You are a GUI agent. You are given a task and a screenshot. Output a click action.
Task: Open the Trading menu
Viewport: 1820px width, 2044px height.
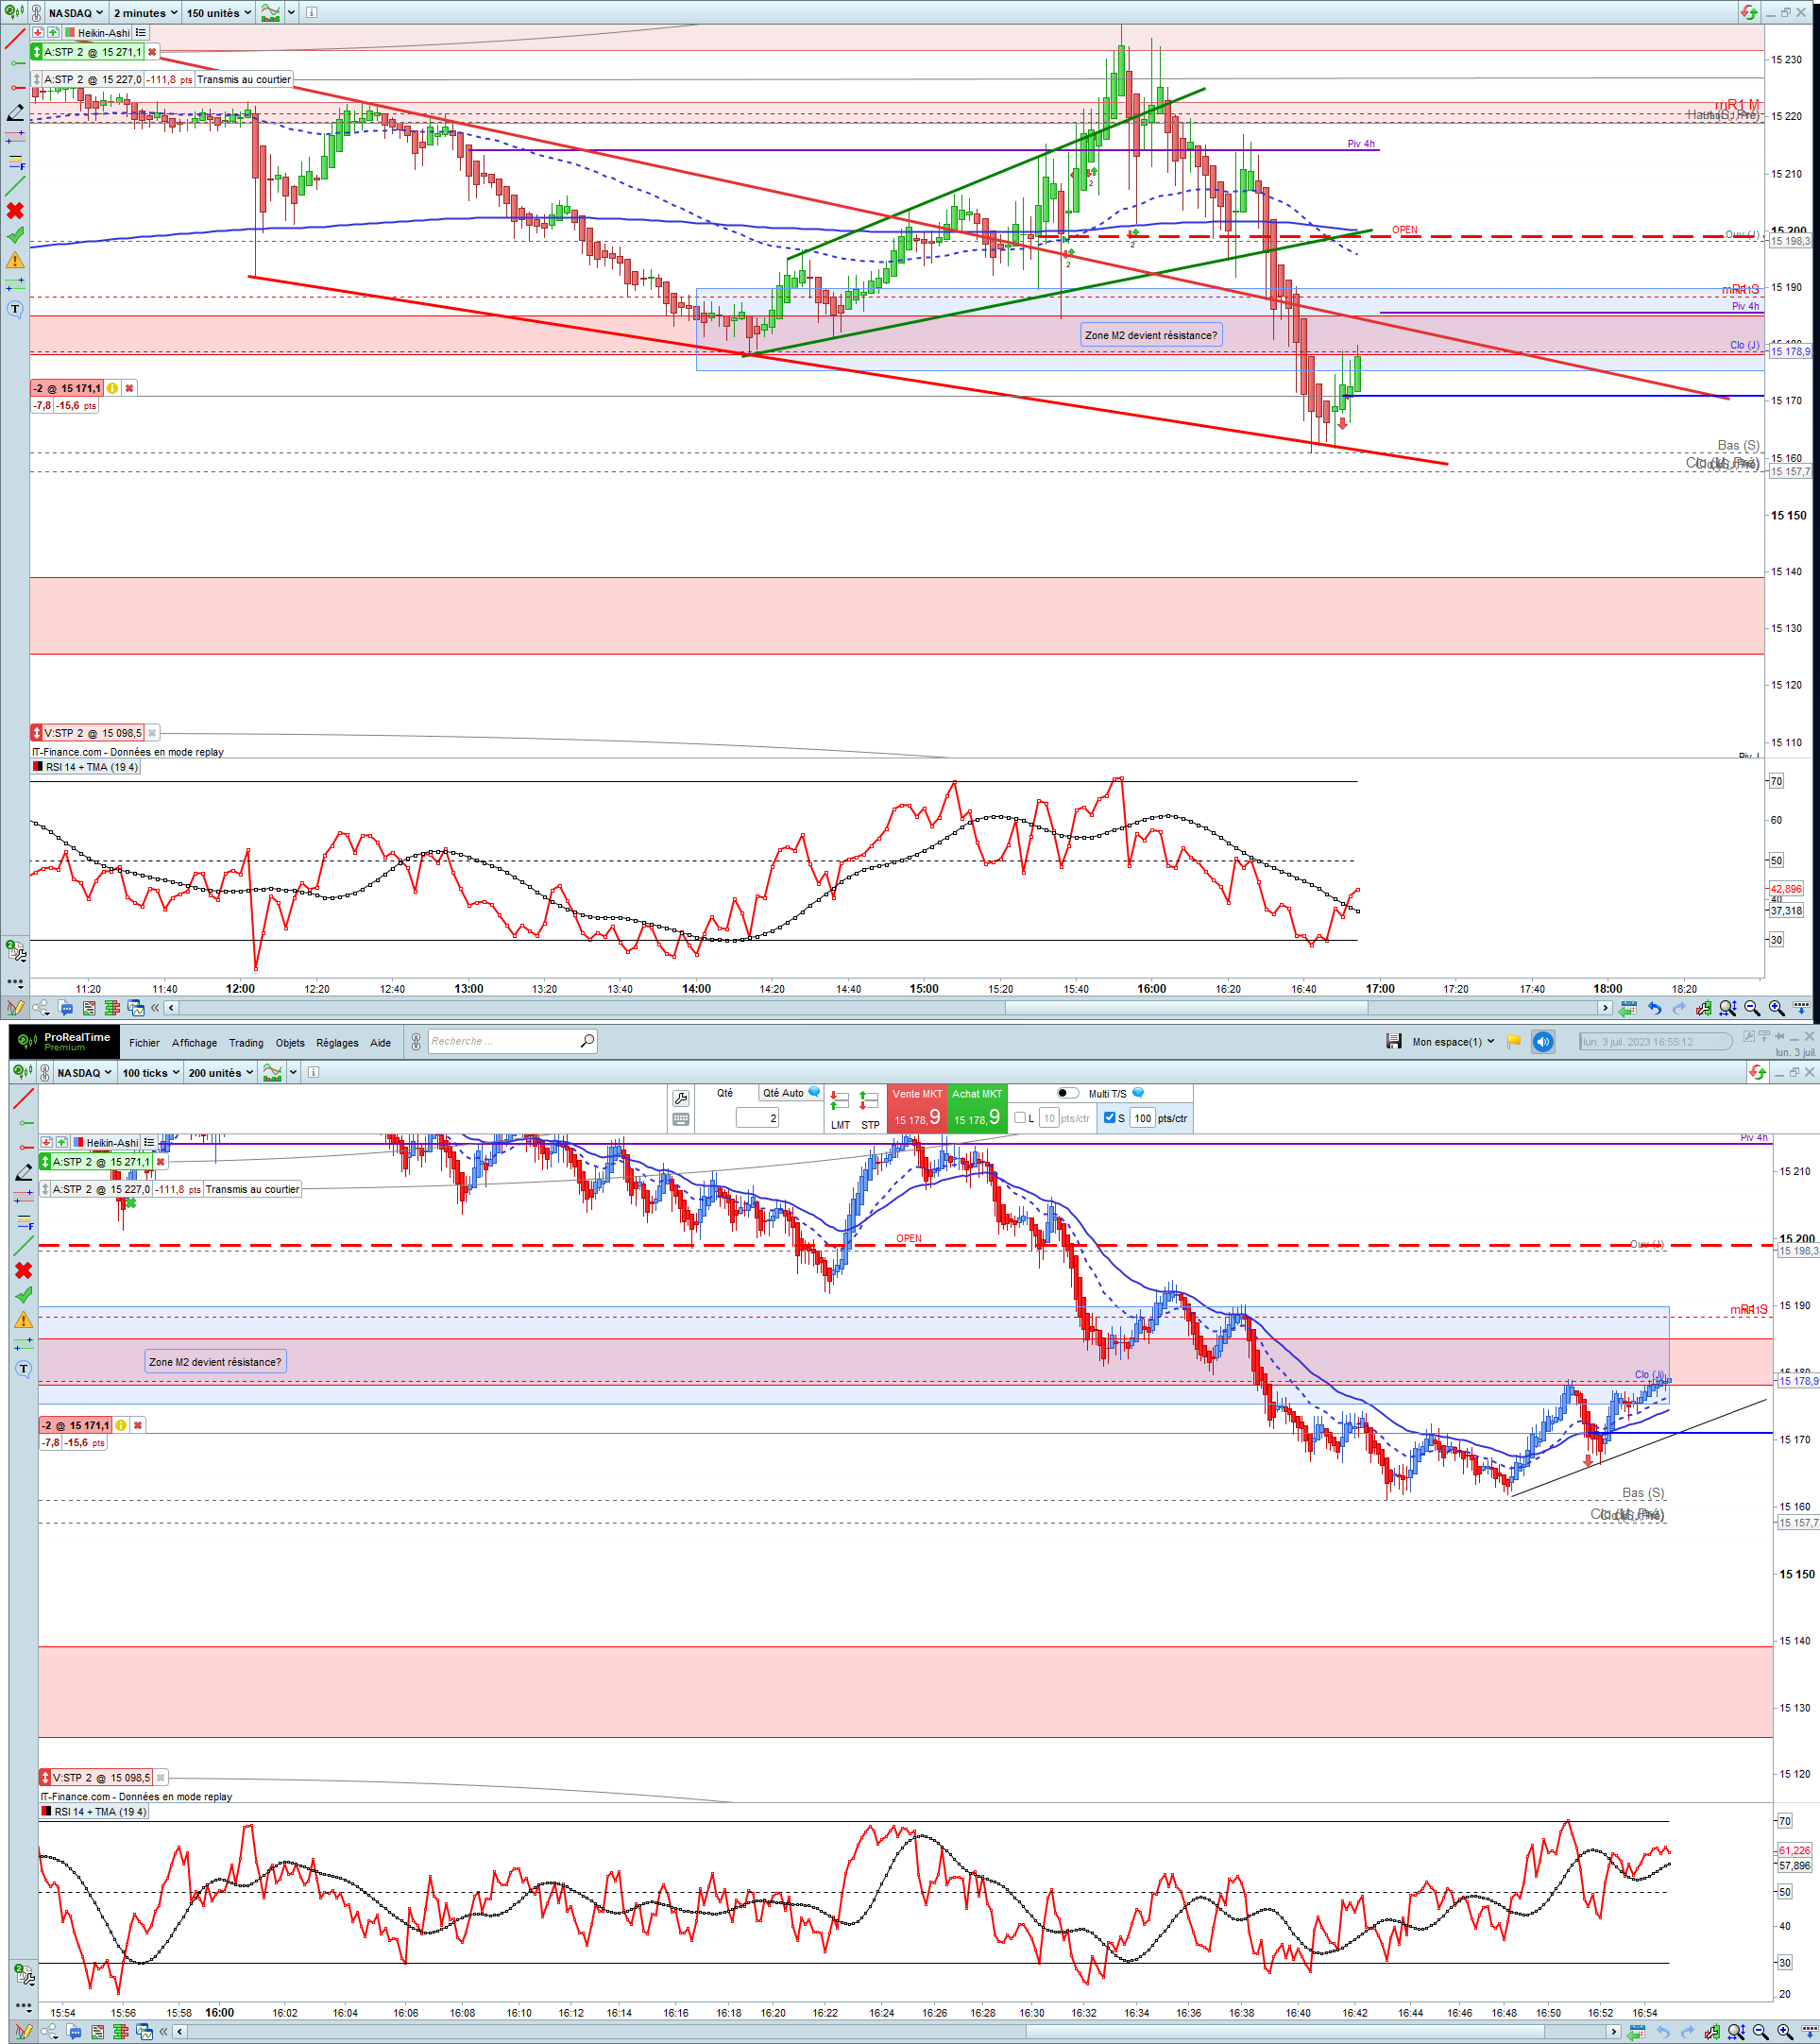[x=246, y=1043]
